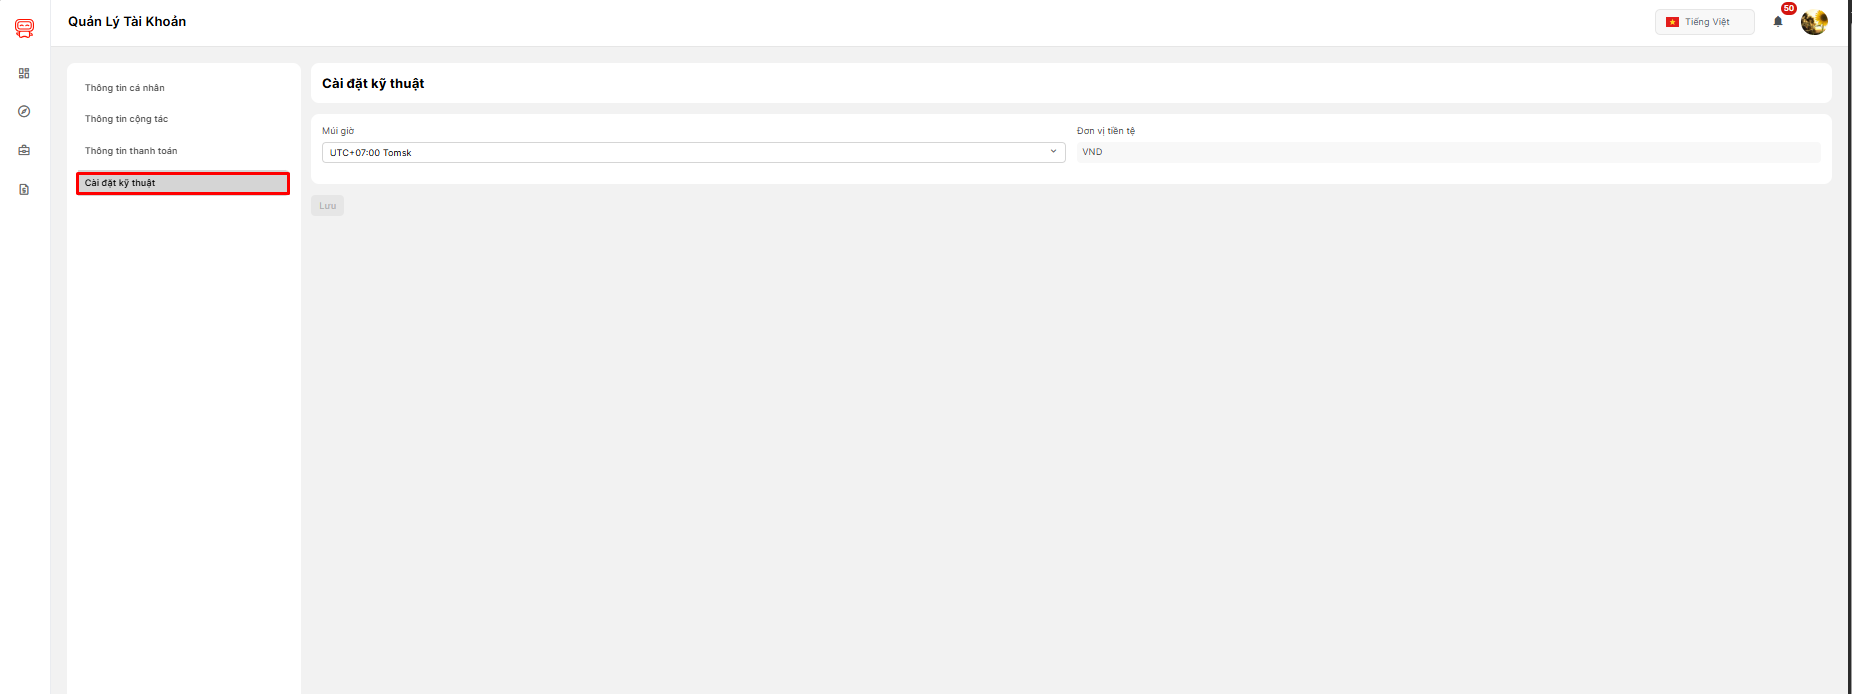This screenshot has width=1852, height=694.
Task: Expand the UTC+07:00 Tomsk timezone dropdown
Action: pos(692,153)
